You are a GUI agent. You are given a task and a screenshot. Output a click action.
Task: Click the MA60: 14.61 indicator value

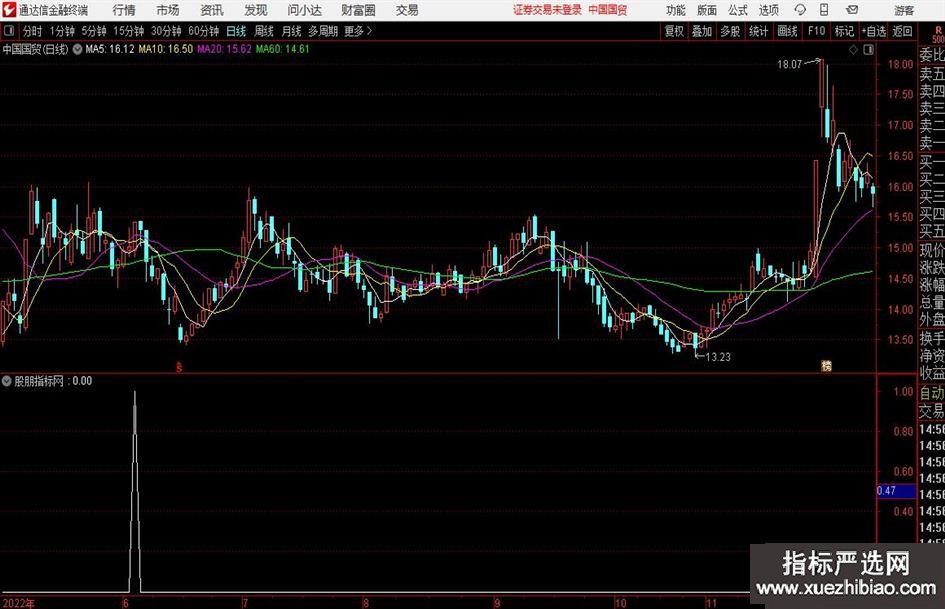click(x=282, y=49)
